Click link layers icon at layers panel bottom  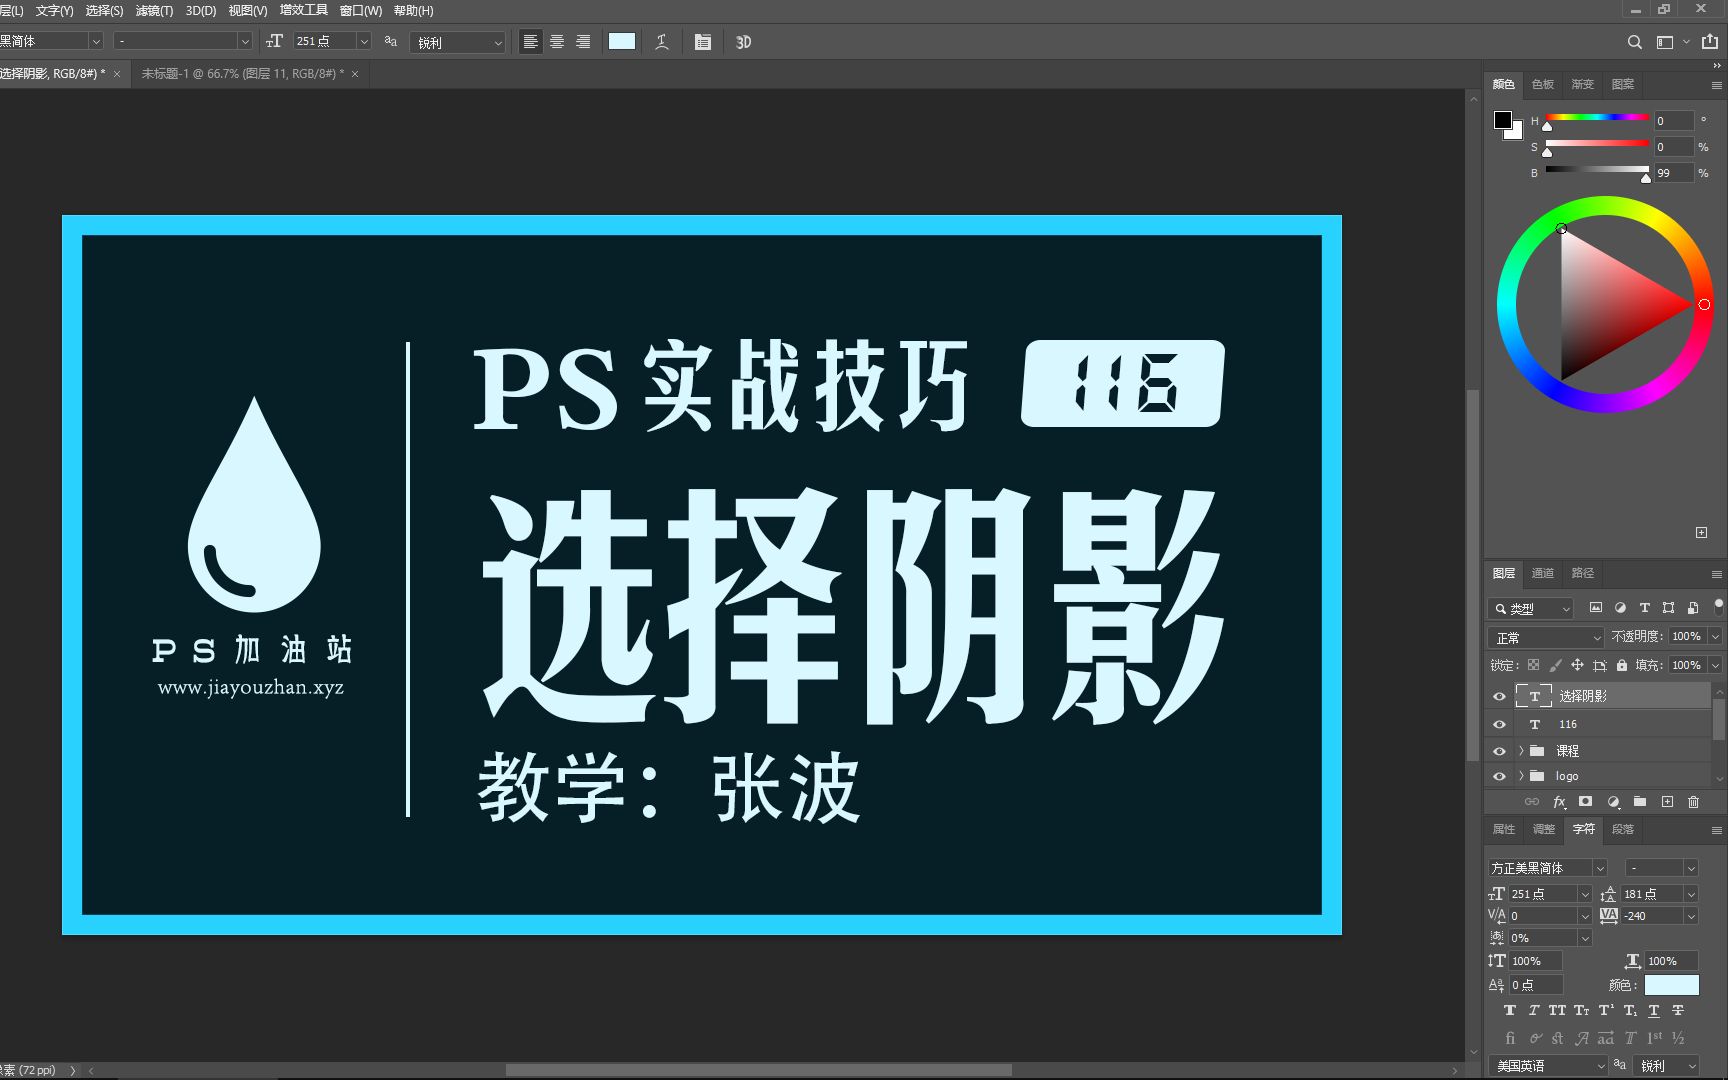click(x=1532, y=802)
